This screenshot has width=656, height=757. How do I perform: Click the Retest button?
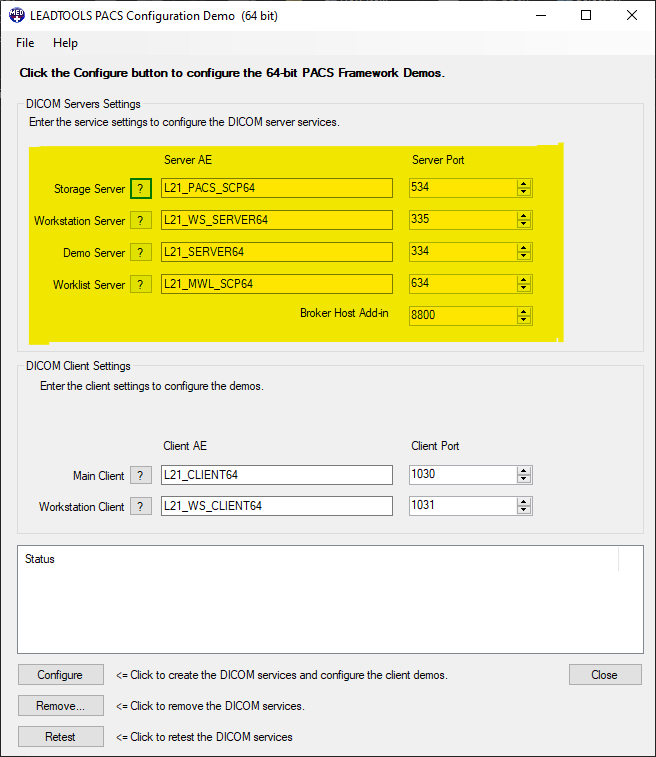click(61, 736)
